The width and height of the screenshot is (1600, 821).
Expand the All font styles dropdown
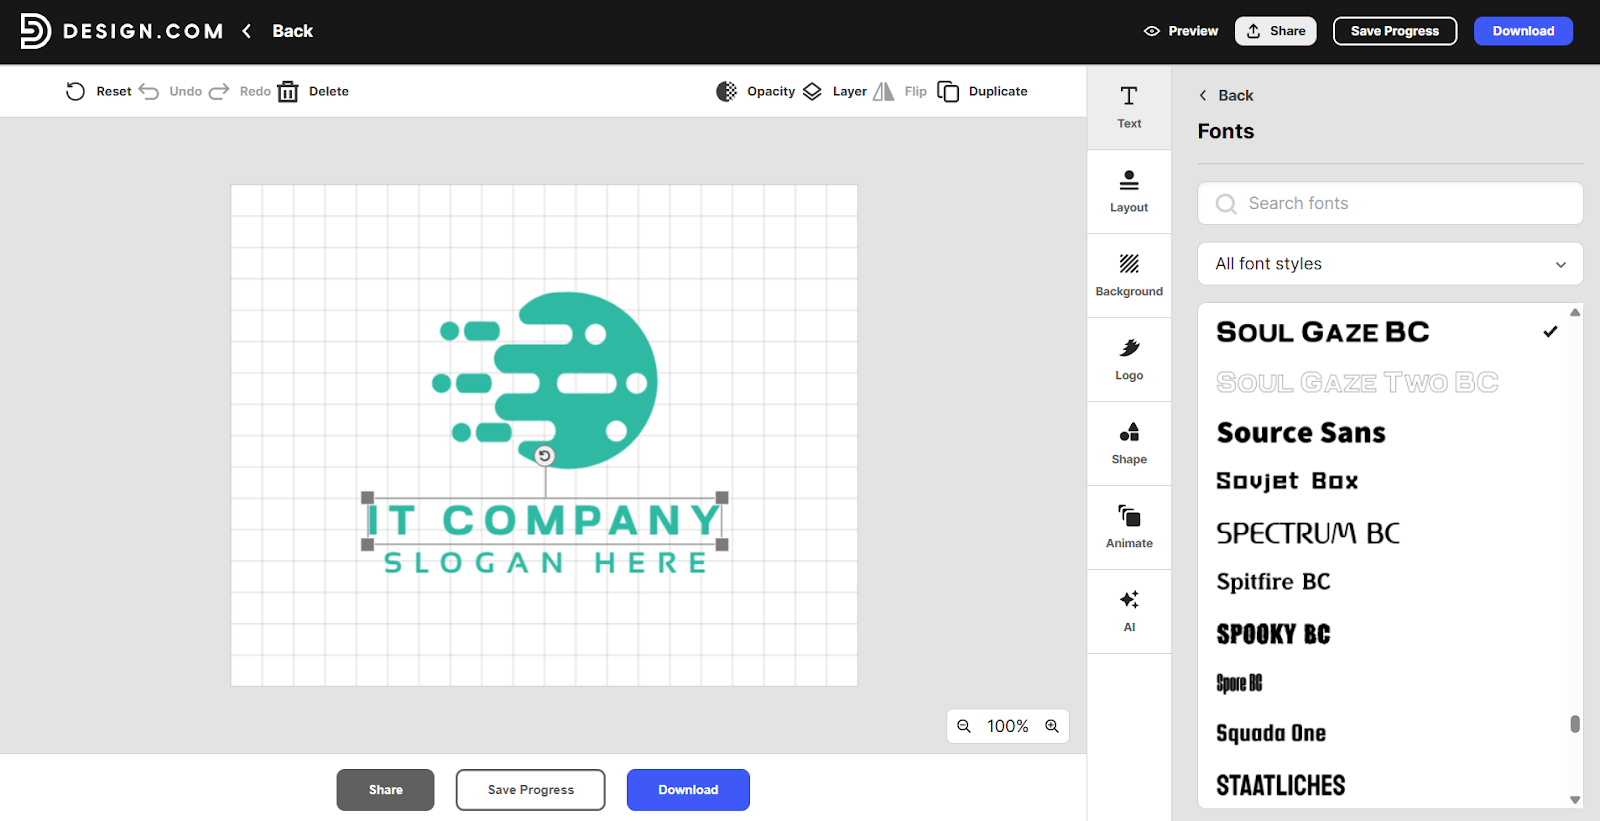click(1390, 264)
